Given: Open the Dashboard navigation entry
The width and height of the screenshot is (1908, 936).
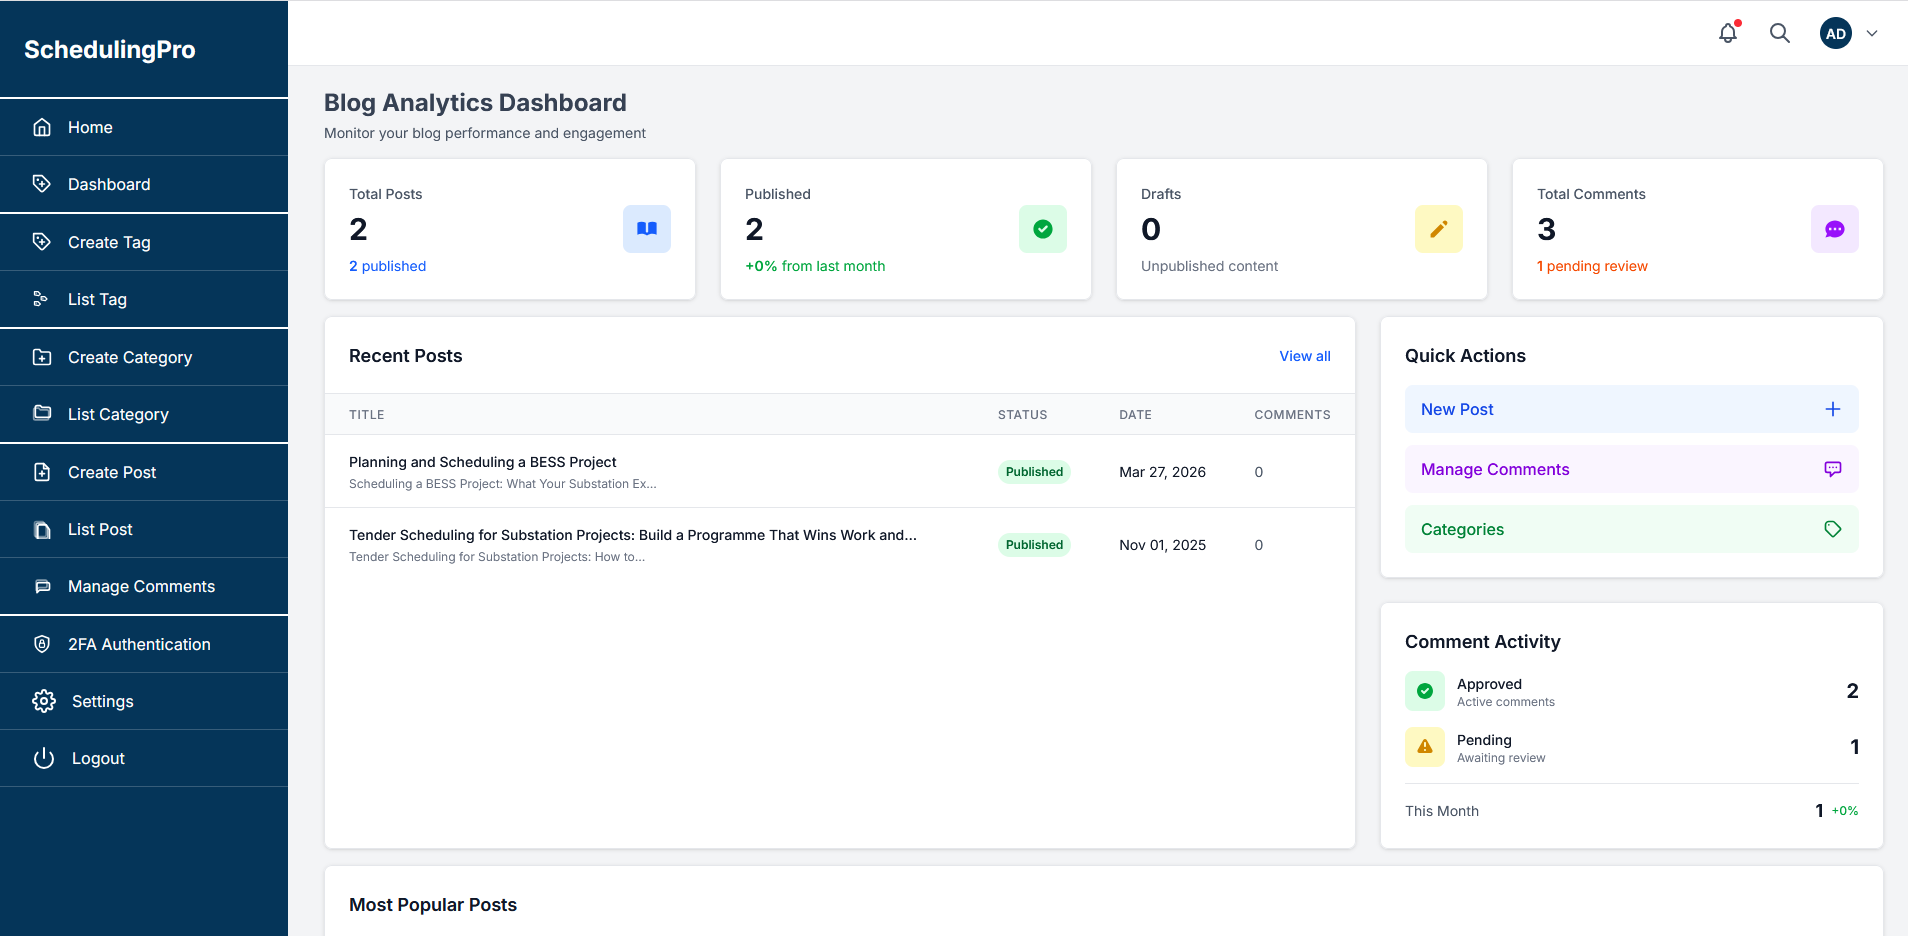Looking at the screenshot, I should pyautogui.click(x=108, y=184).
